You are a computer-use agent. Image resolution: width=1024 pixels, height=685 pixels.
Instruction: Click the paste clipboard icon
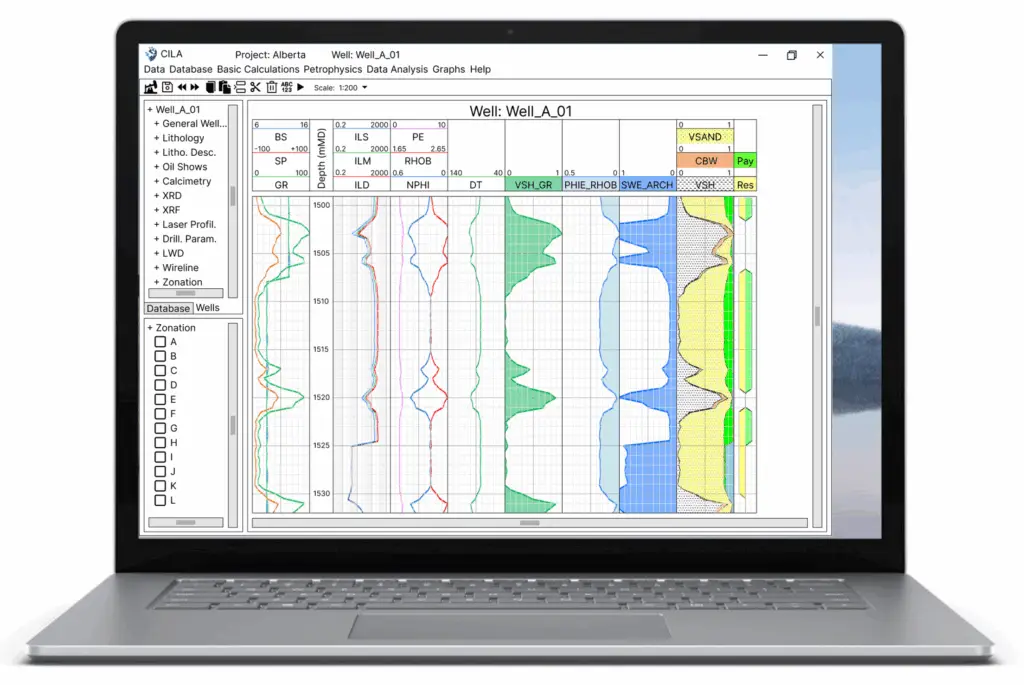[225, 87]
